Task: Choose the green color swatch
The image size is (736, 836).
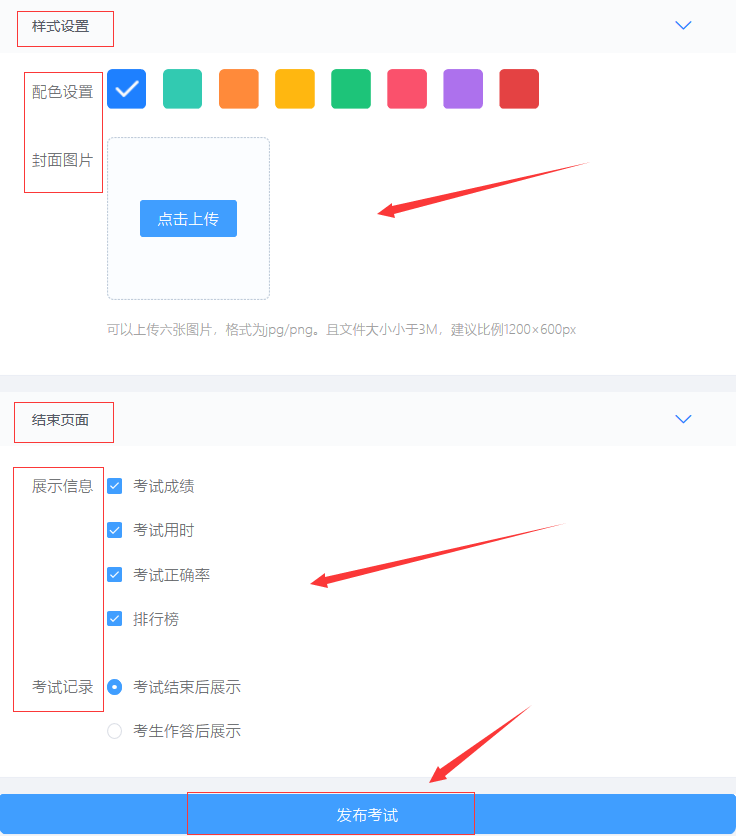Action: coord(351,89)
